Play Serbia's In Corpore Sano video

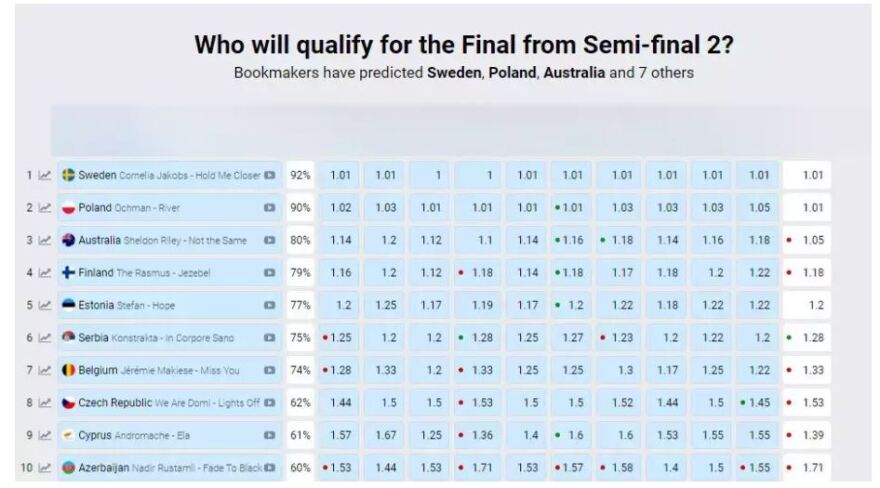tap(269, 338)
